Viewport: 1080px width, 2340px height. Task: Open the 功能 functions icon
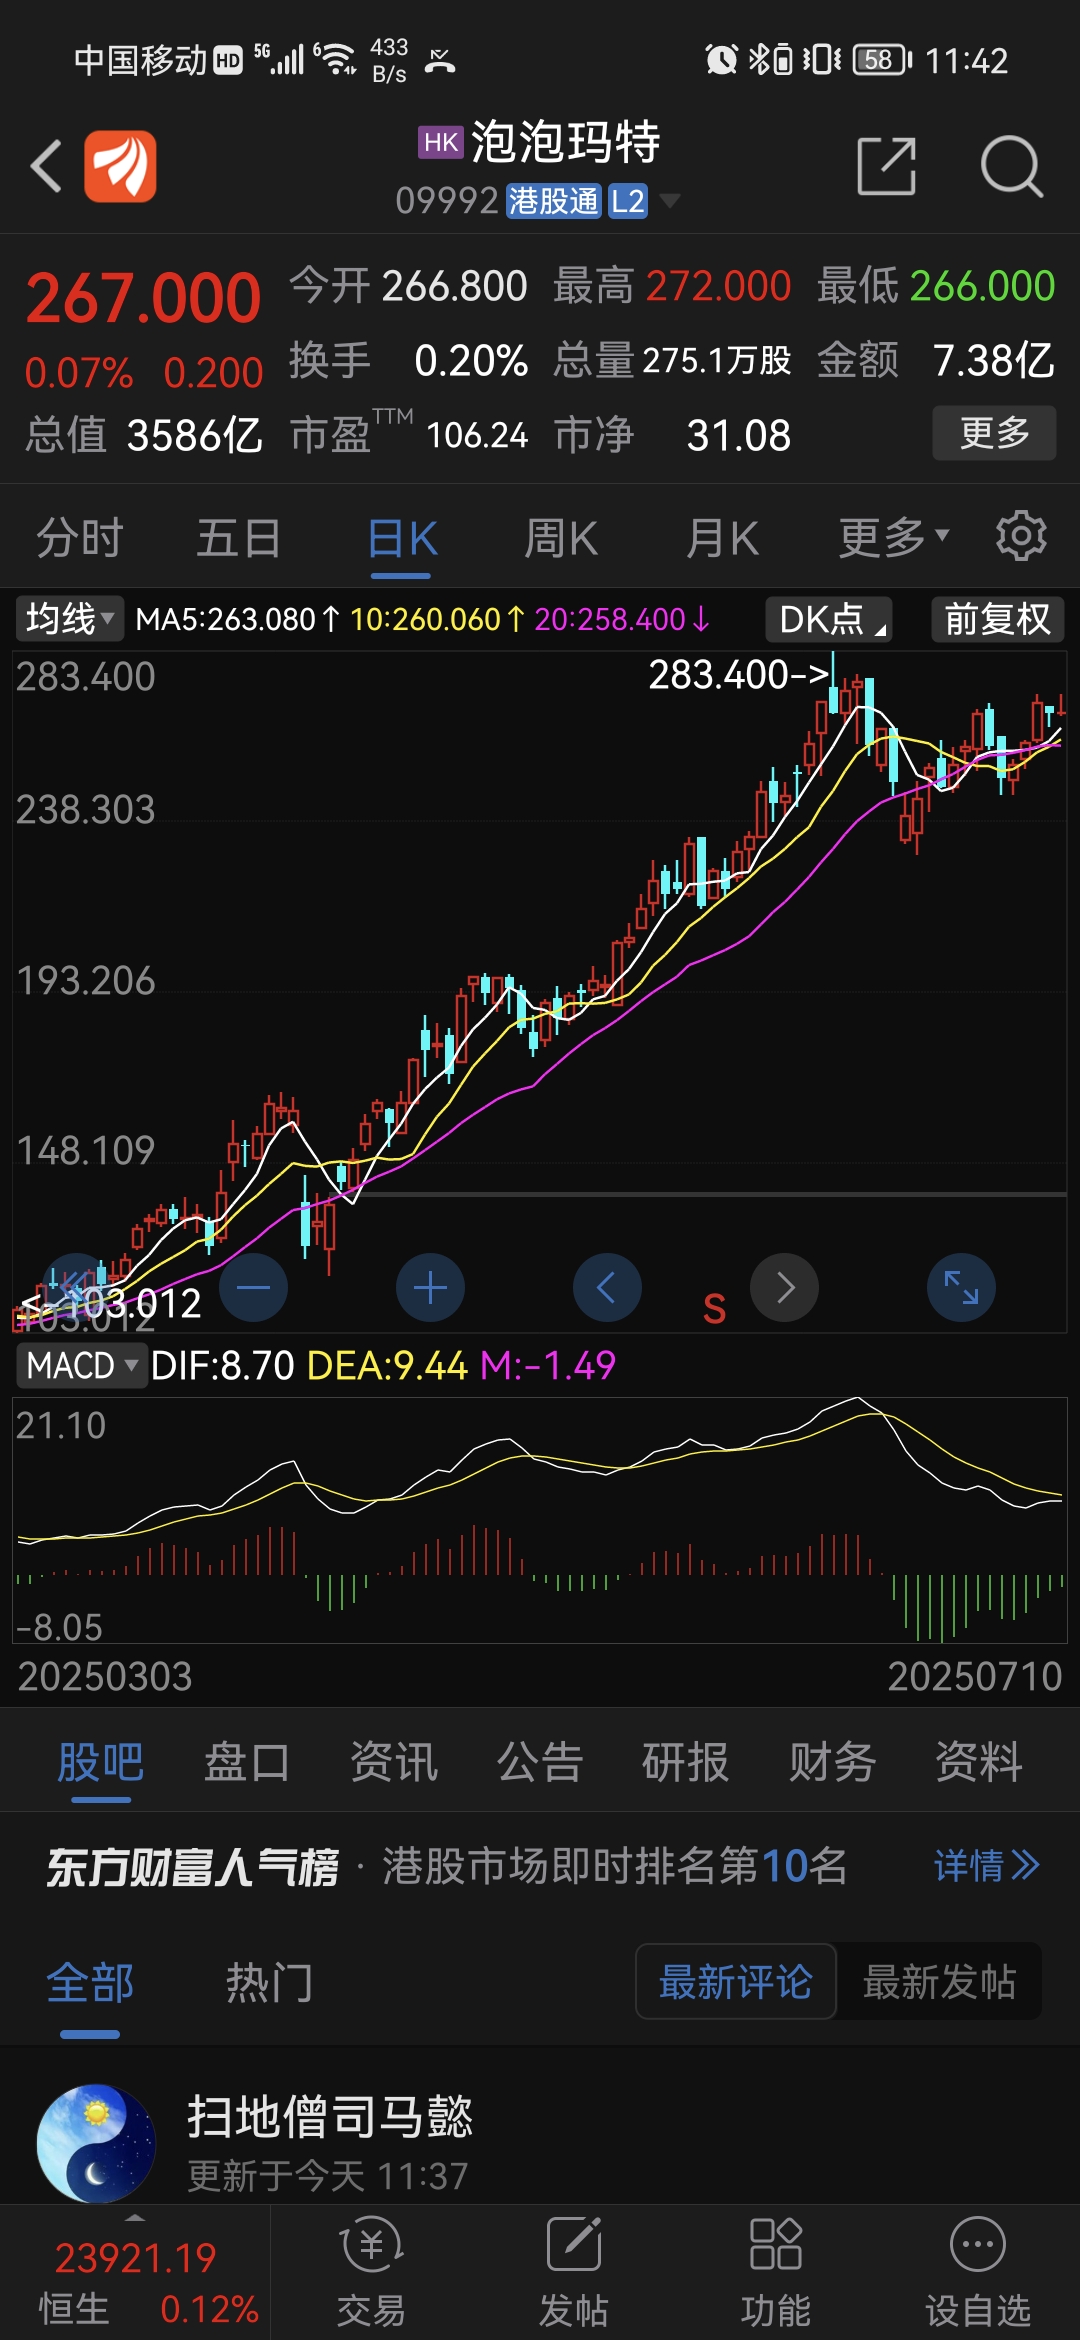[775, 2274]
